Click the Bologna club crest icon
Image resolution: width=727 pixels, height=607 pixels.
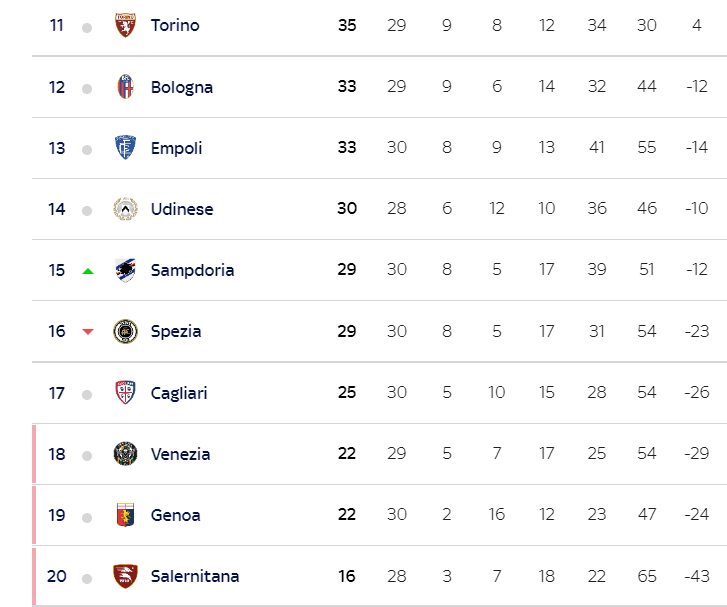coord(125,87)
